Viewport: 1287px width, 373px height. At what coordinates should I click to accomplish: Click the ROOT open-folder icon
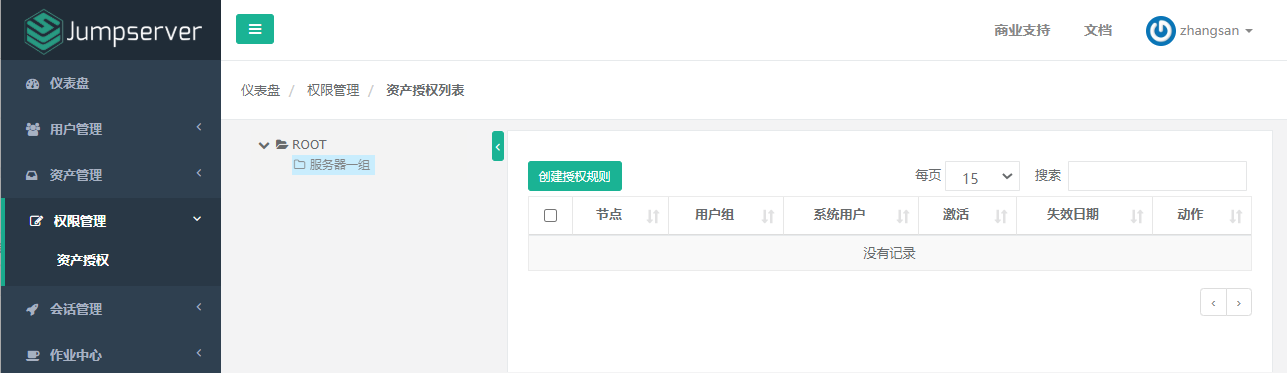[x=282, y=145]
